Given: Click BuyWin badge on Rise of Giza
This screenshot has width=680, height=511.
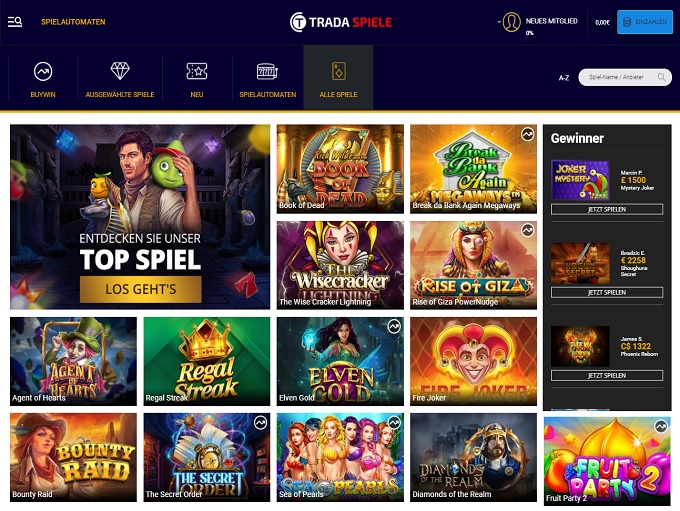Looking at the screenshot, I should 527,230.
